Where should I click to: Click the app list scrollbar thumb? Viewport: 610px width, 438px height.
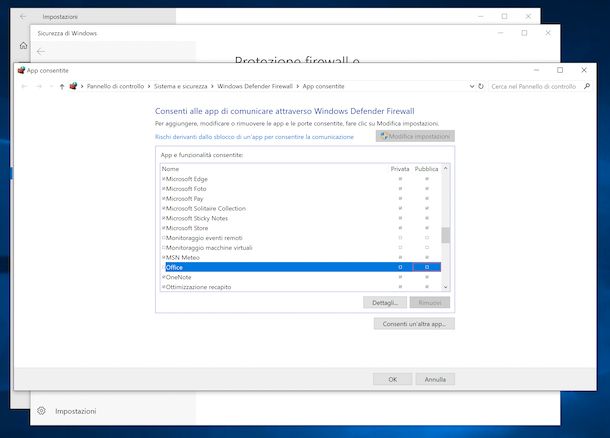coord(445,235)
